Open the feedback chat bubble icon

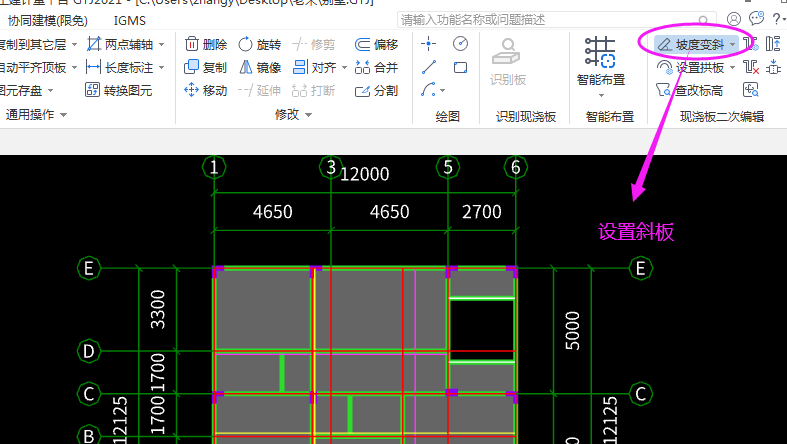(x=756, y=19)
